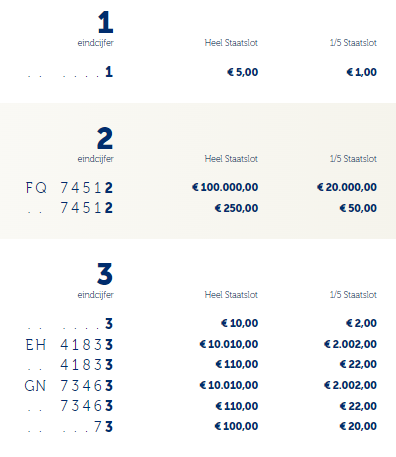This screenshot has height=457, width=396.
Task: Click the large eindcijfer 3 heading
Action: pos(105,274)
